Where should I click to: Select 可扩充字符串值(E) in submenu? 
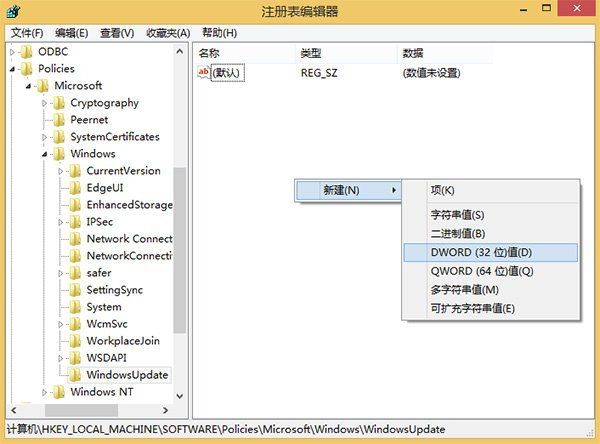coord(491,309)
